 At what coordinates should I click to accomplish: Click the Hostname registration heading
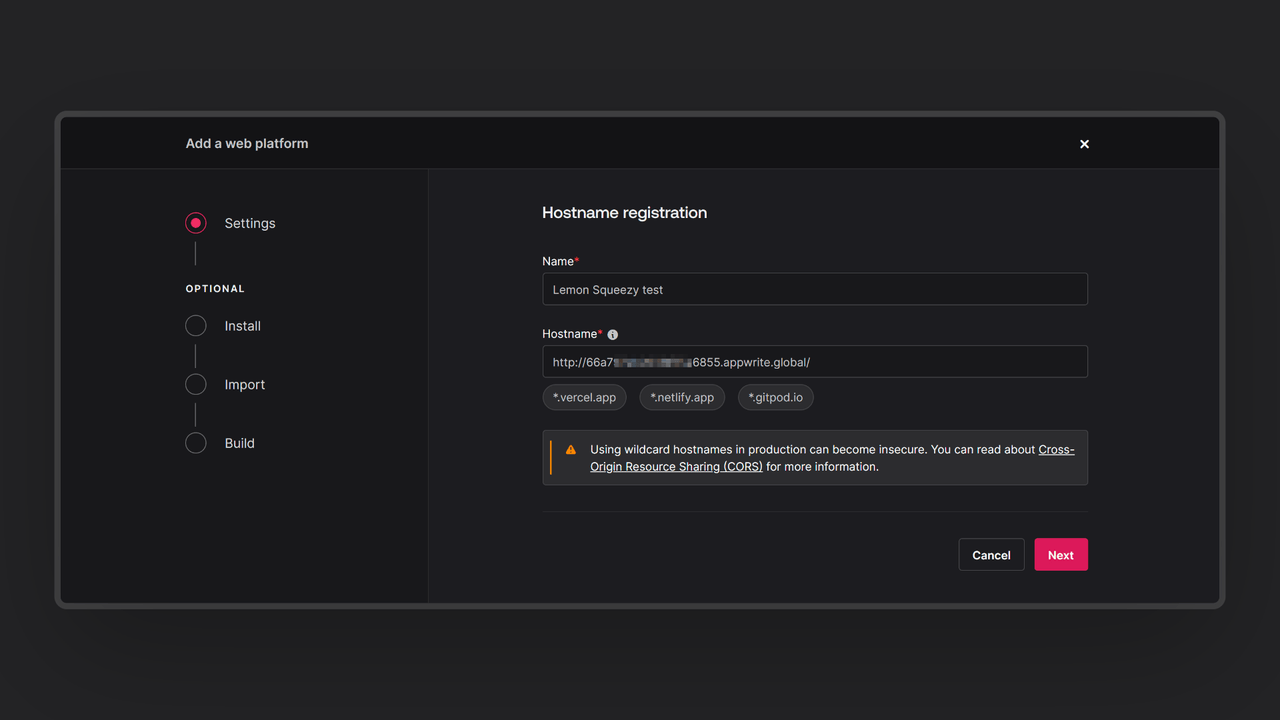tap(624, 213)
